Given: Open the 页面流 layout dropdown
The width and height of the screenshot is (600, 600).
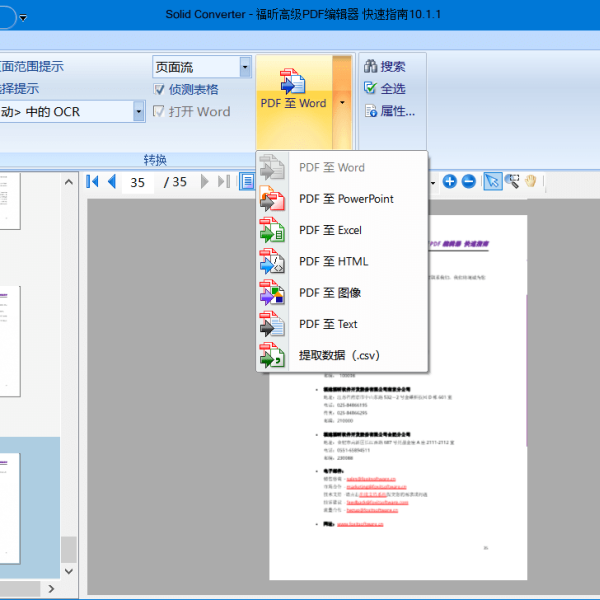Looking at the screenshot, I should [x=245, y=67].
